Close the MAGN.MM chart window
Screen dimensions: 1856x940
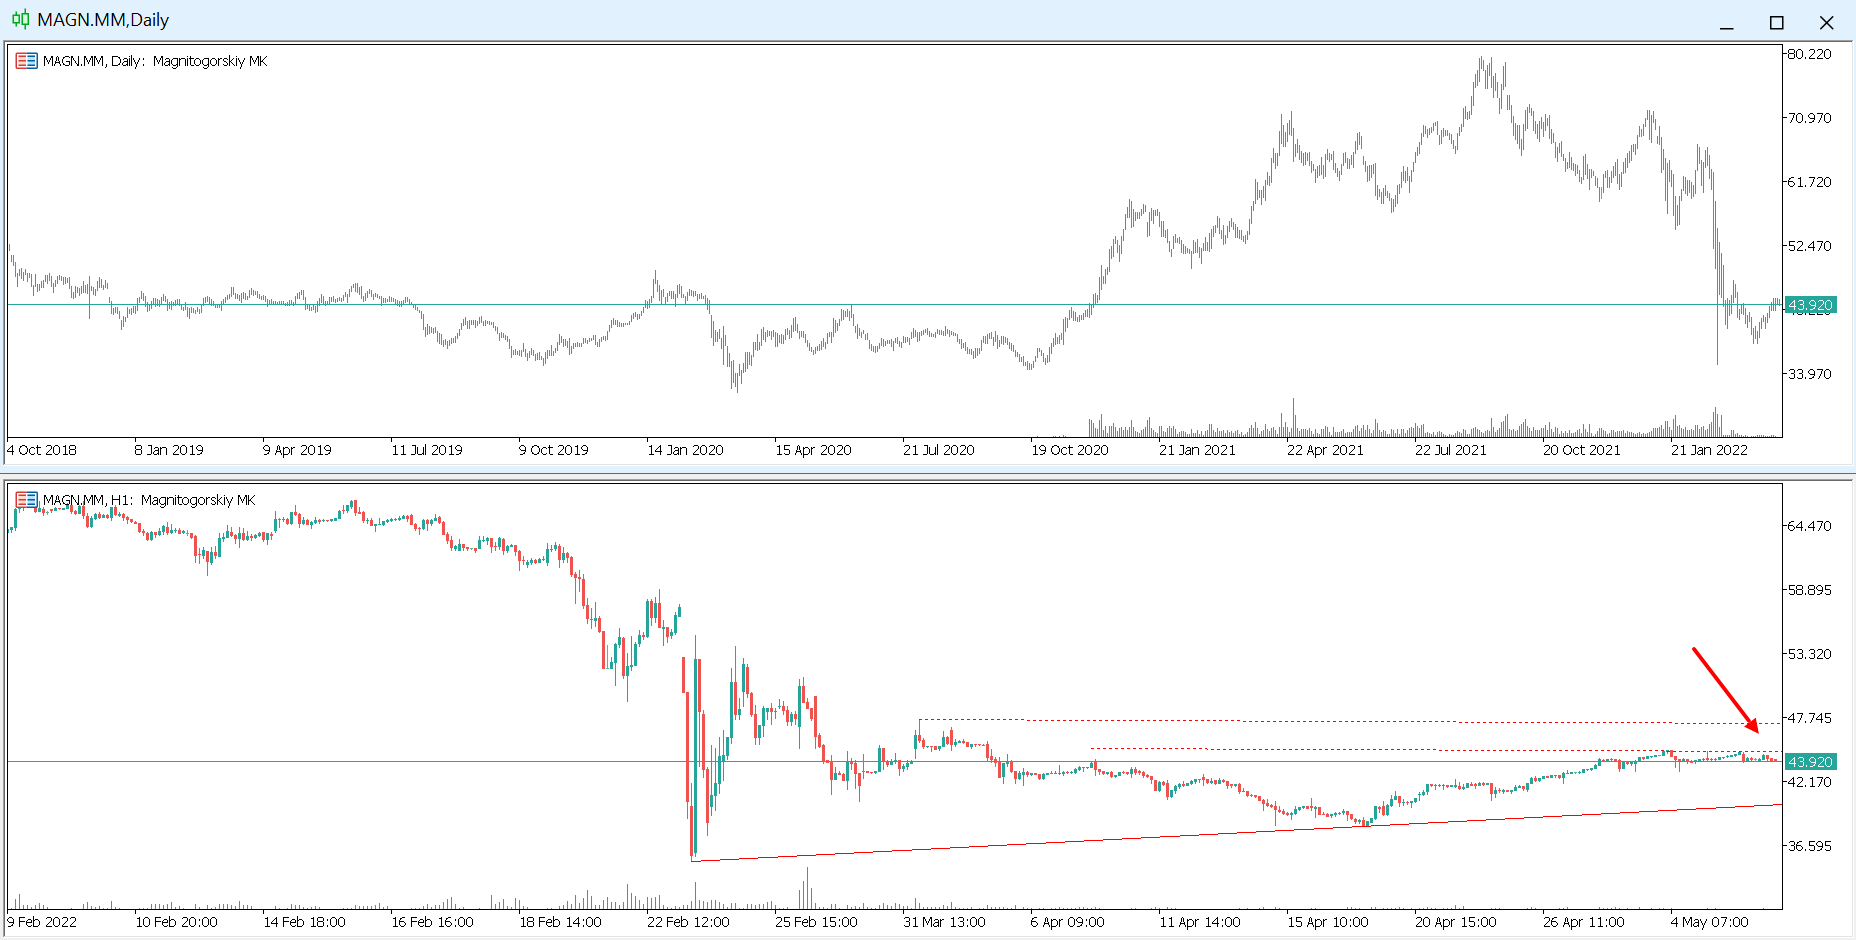[x=1826, y=22]
